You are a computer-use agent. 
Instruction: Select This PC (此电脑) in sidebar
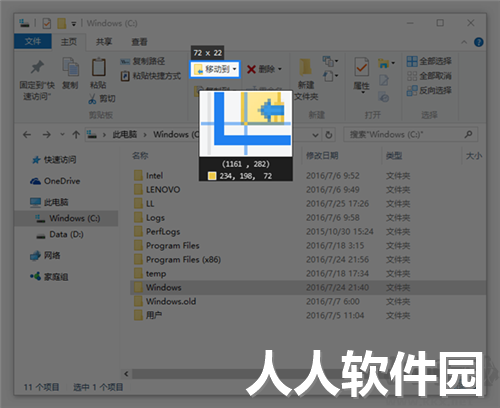click(x=56, y=202)
